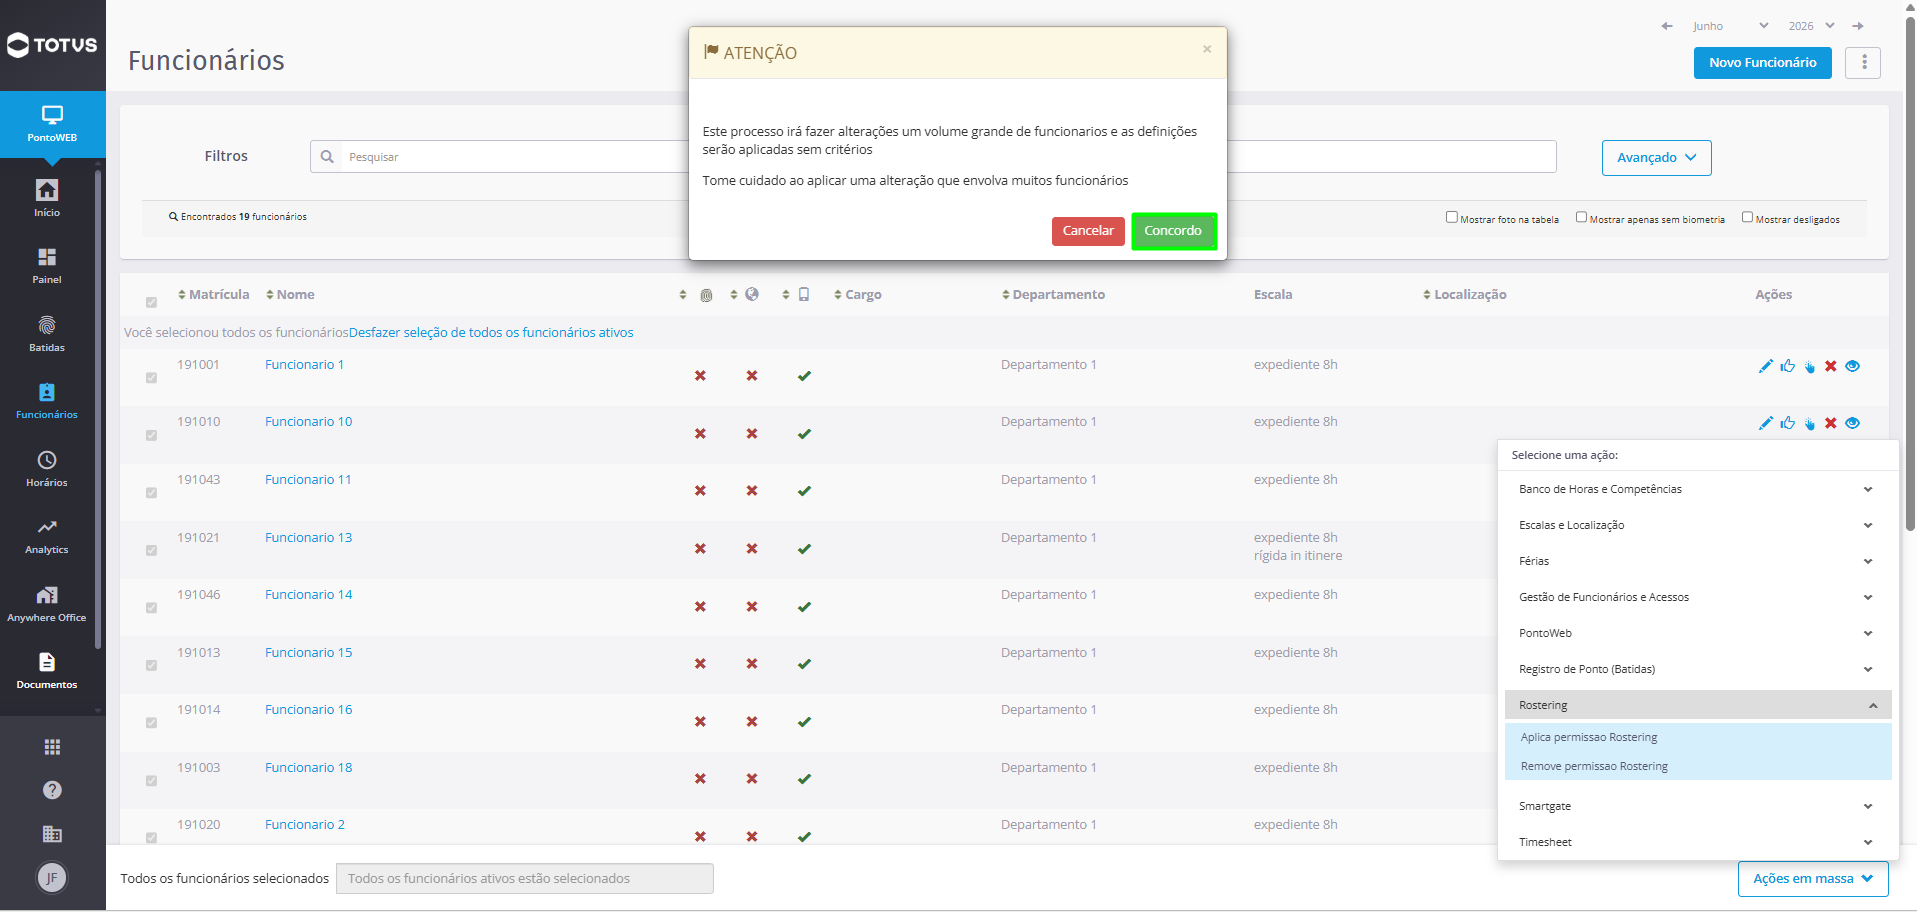View Funcionario 1 with eye icon

pyautogui.click(x=1852, y=366)
